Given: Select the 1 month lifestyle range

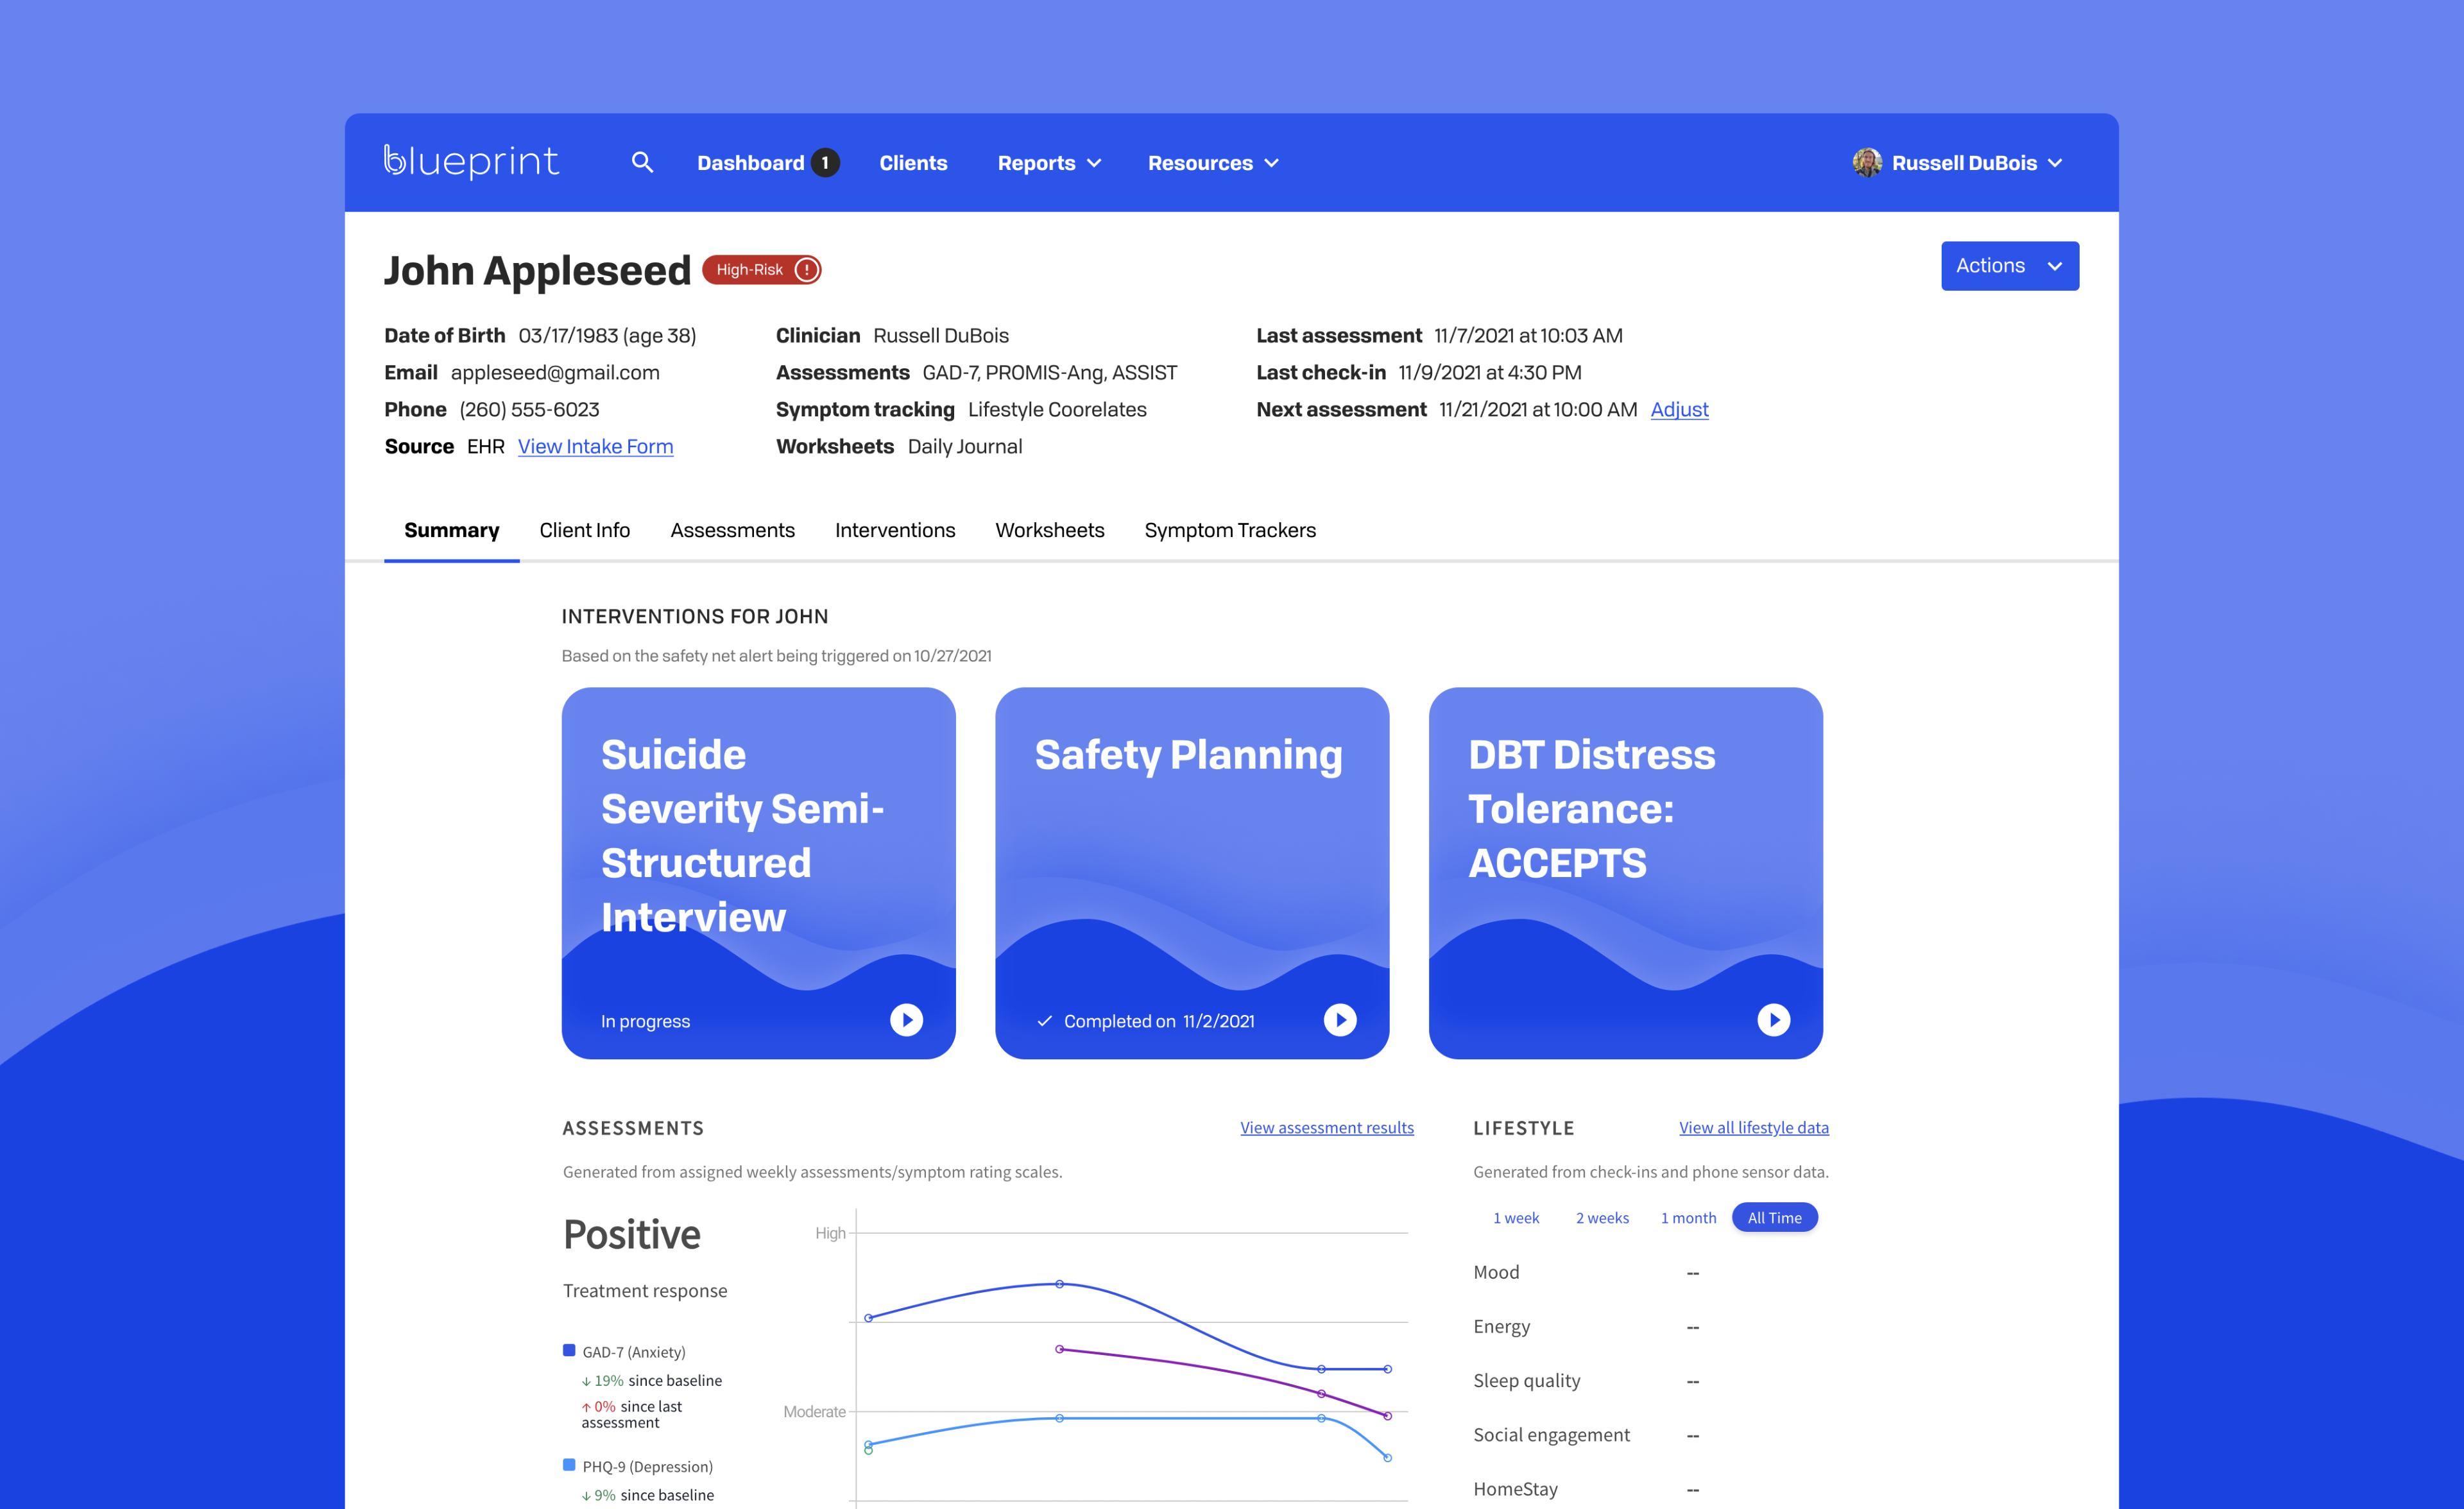Looking at the screenshot, I should 1688,1217.
